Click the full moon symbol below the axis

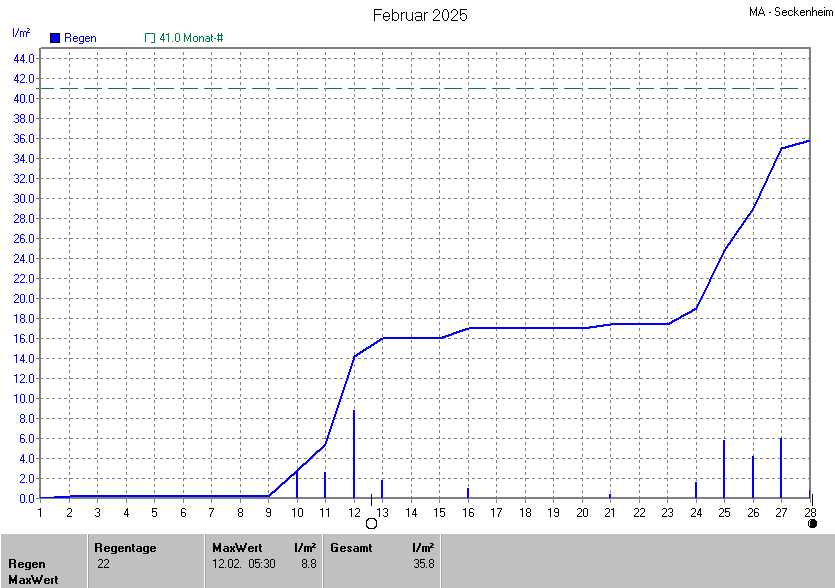pyautogui.click(x=371, y=523)
